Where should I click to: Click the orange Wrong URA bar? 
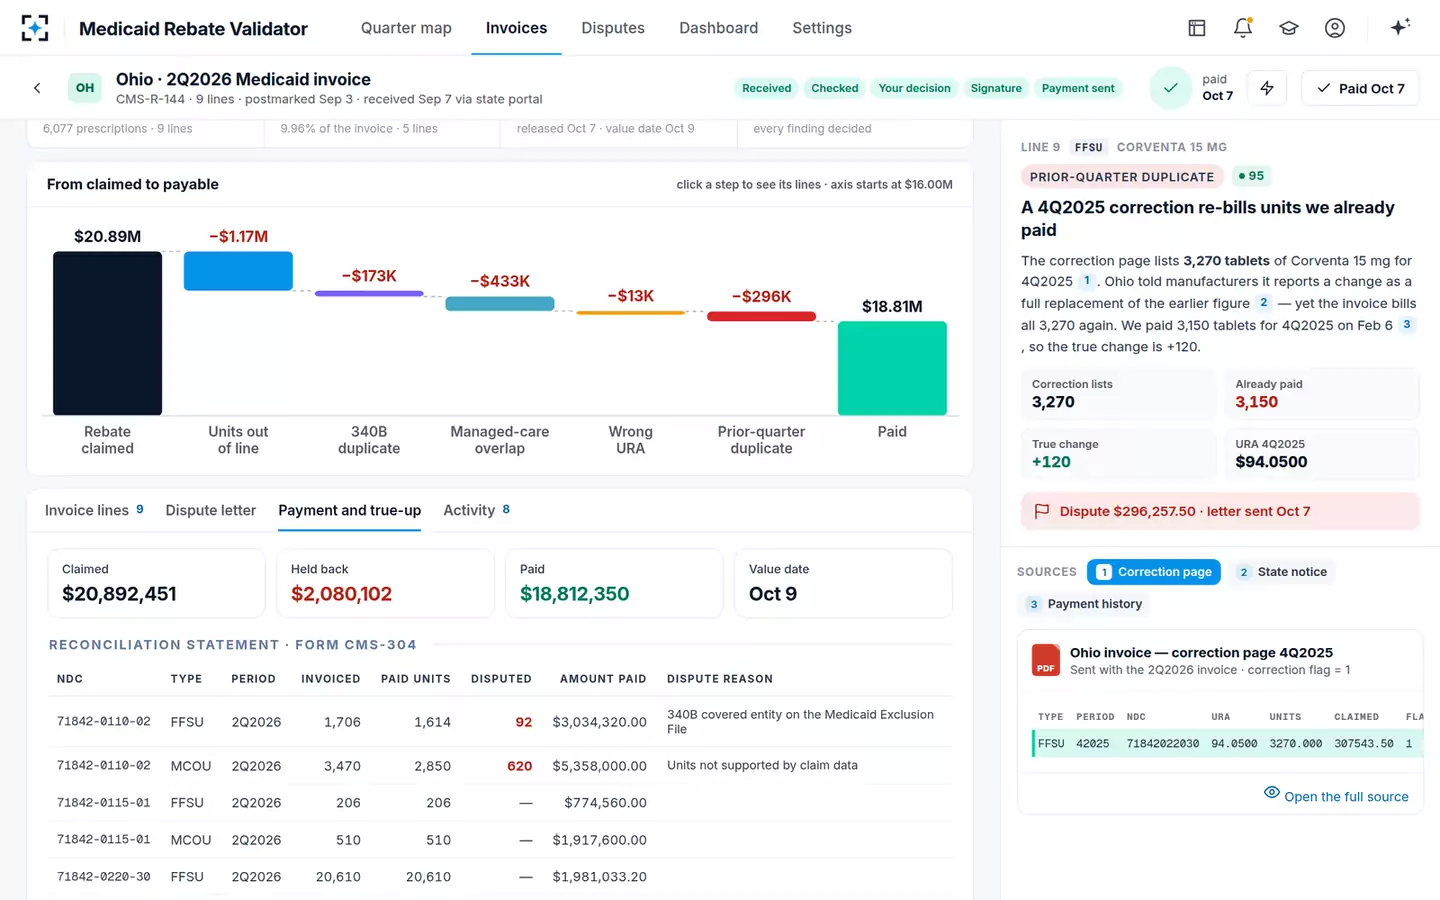coord(630,313)
